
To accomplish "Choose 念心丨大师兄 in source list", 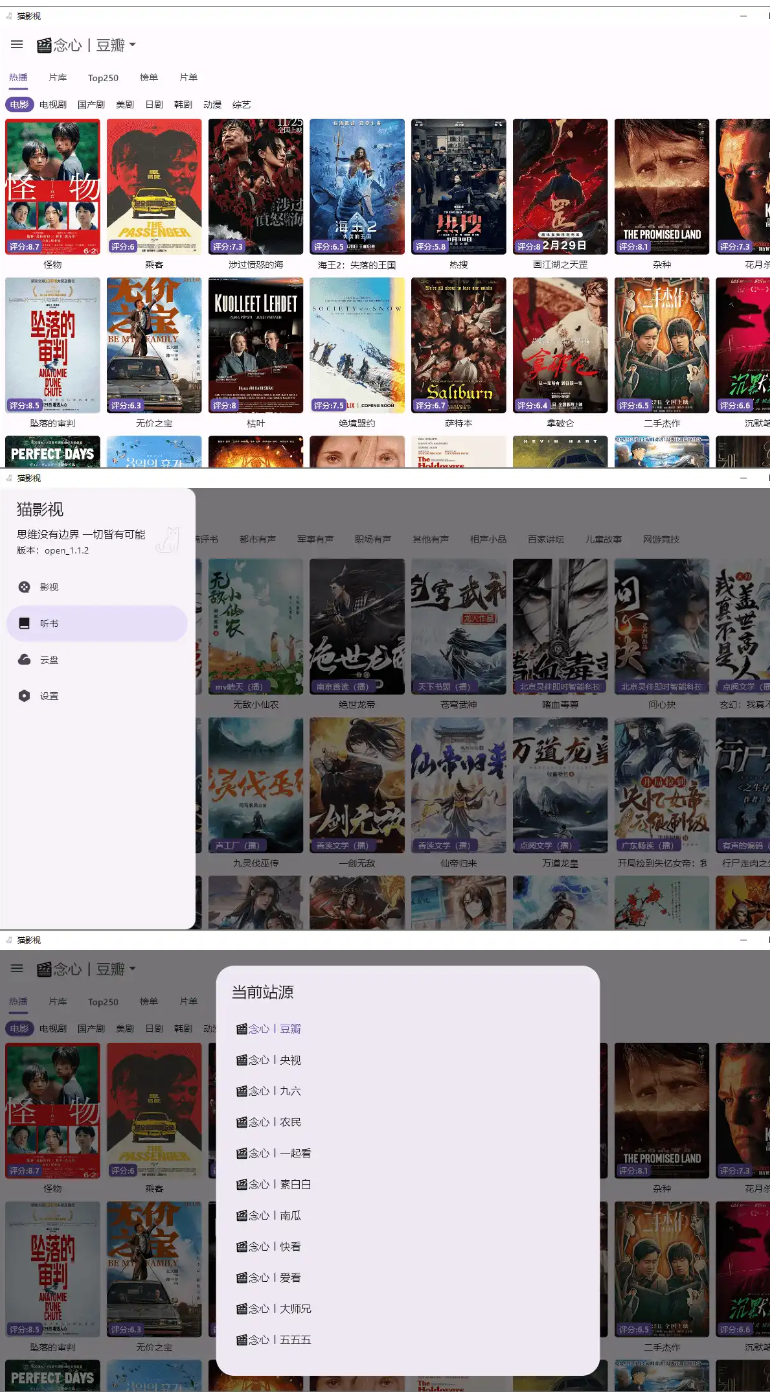I will pyautogui.click(x=273, y=1309).
